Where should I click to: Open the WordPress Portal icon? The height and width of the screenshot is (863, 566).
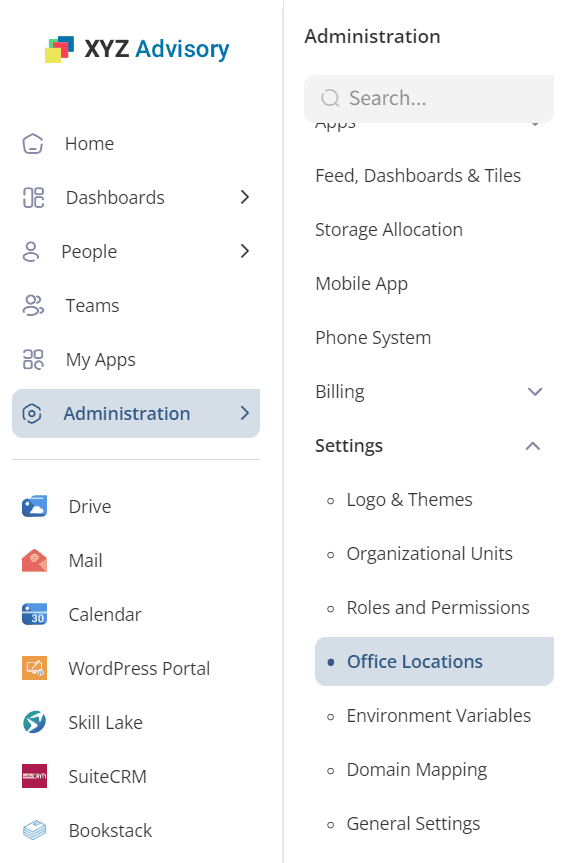[34, 668]
